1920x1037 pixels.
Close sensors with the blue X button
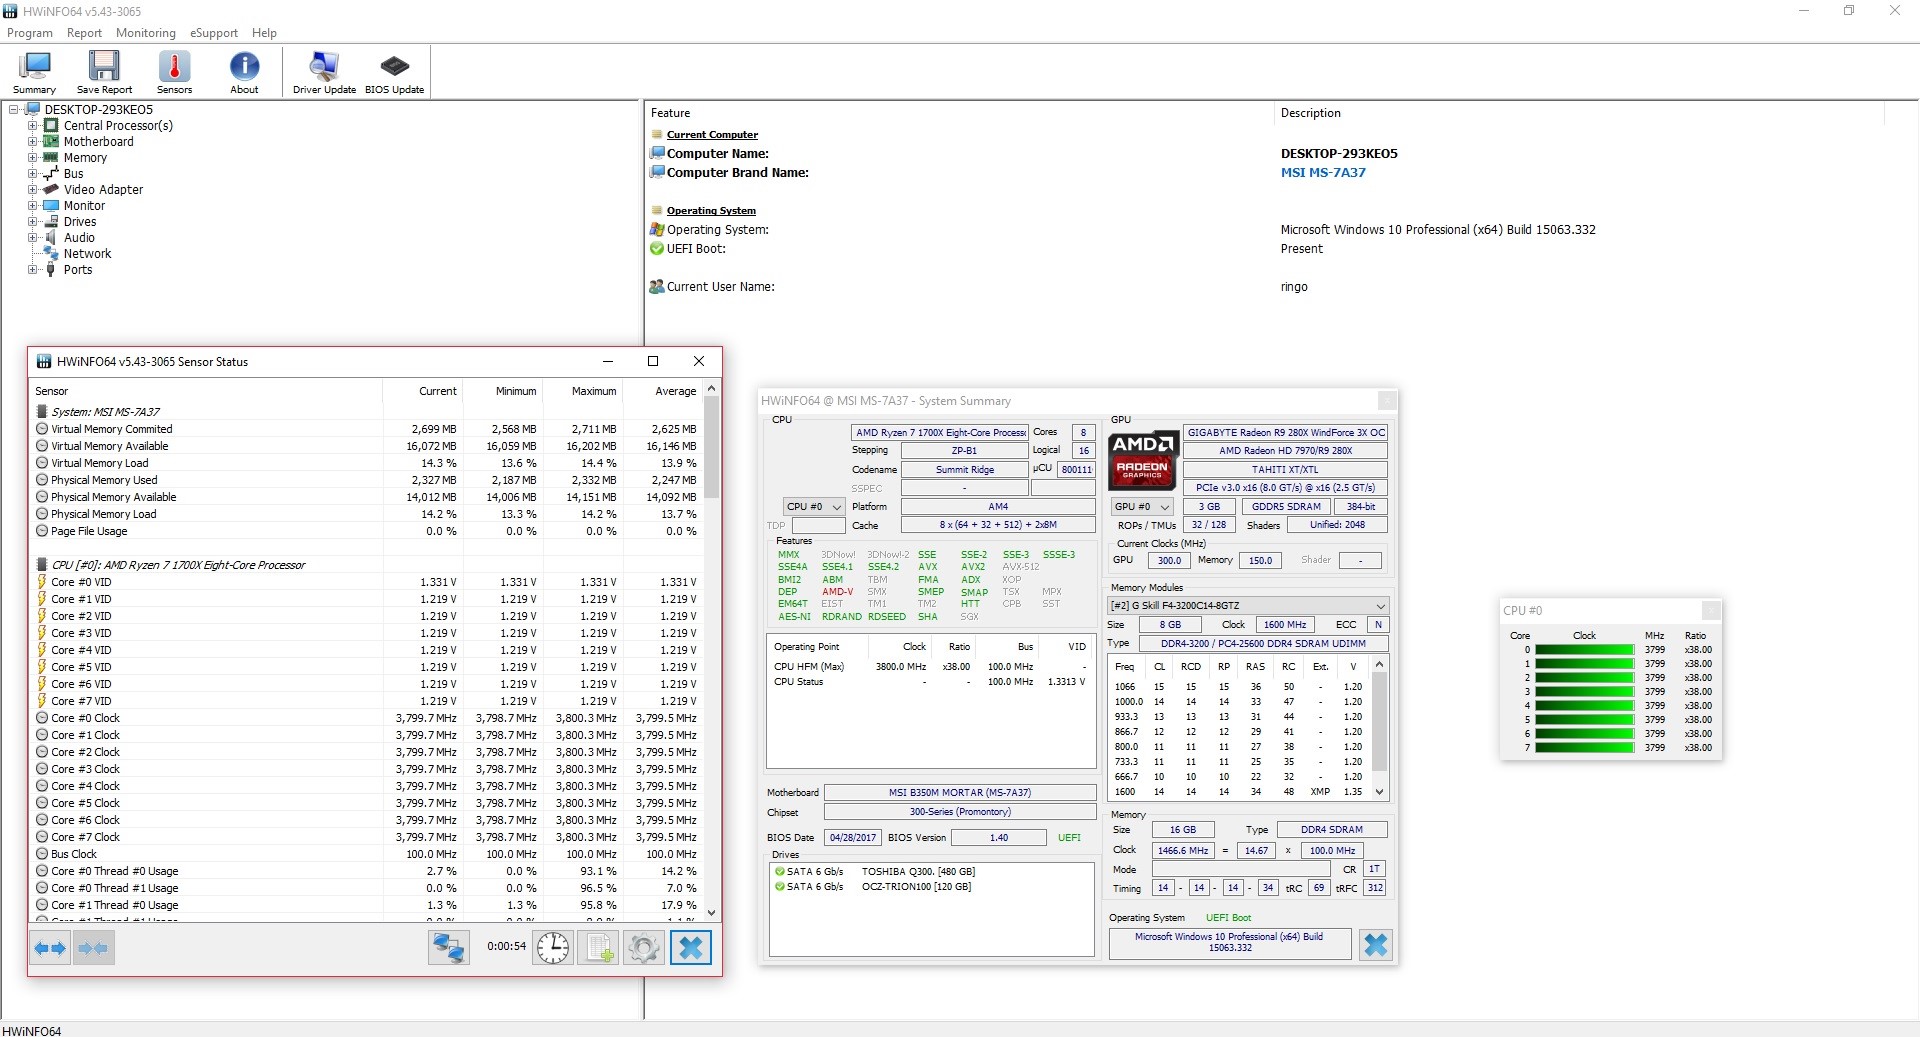pos(691,947)
